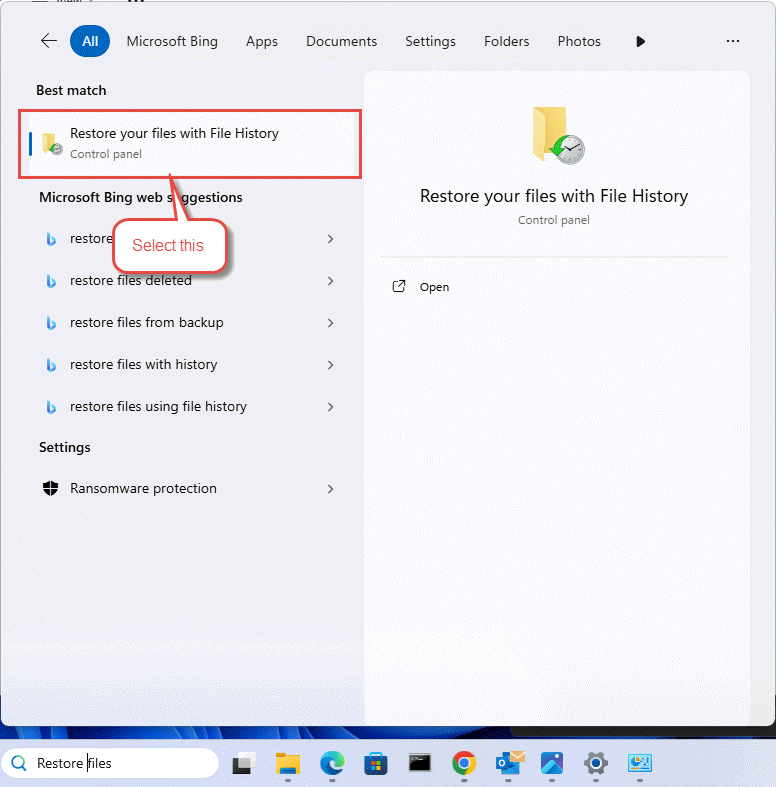Click the File History icon in best match
Screen dimensions: 776x787
click(x=52, y=144)
